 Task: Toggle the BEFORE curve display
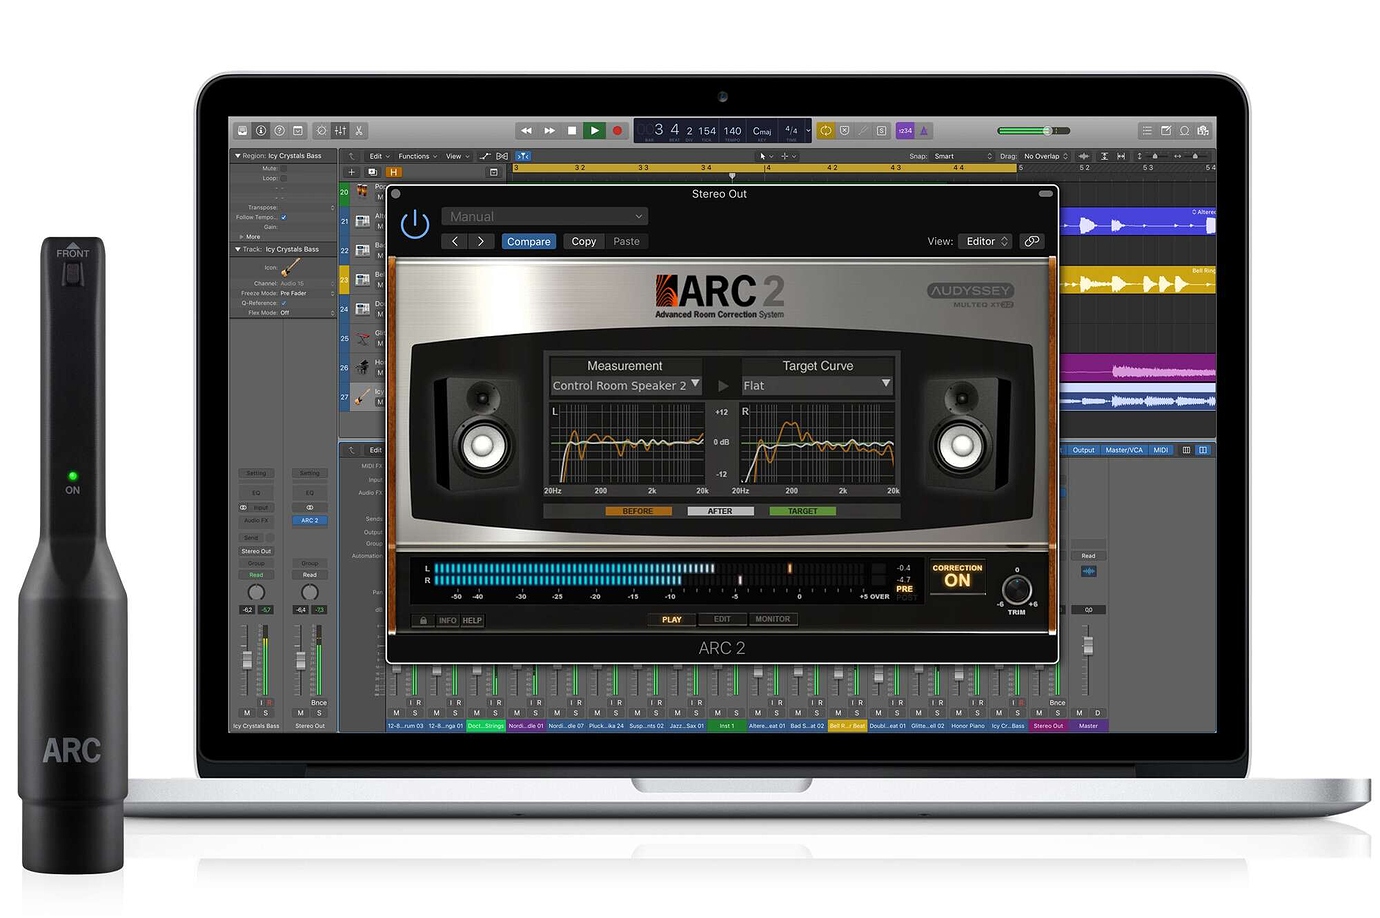click(638, 511)
